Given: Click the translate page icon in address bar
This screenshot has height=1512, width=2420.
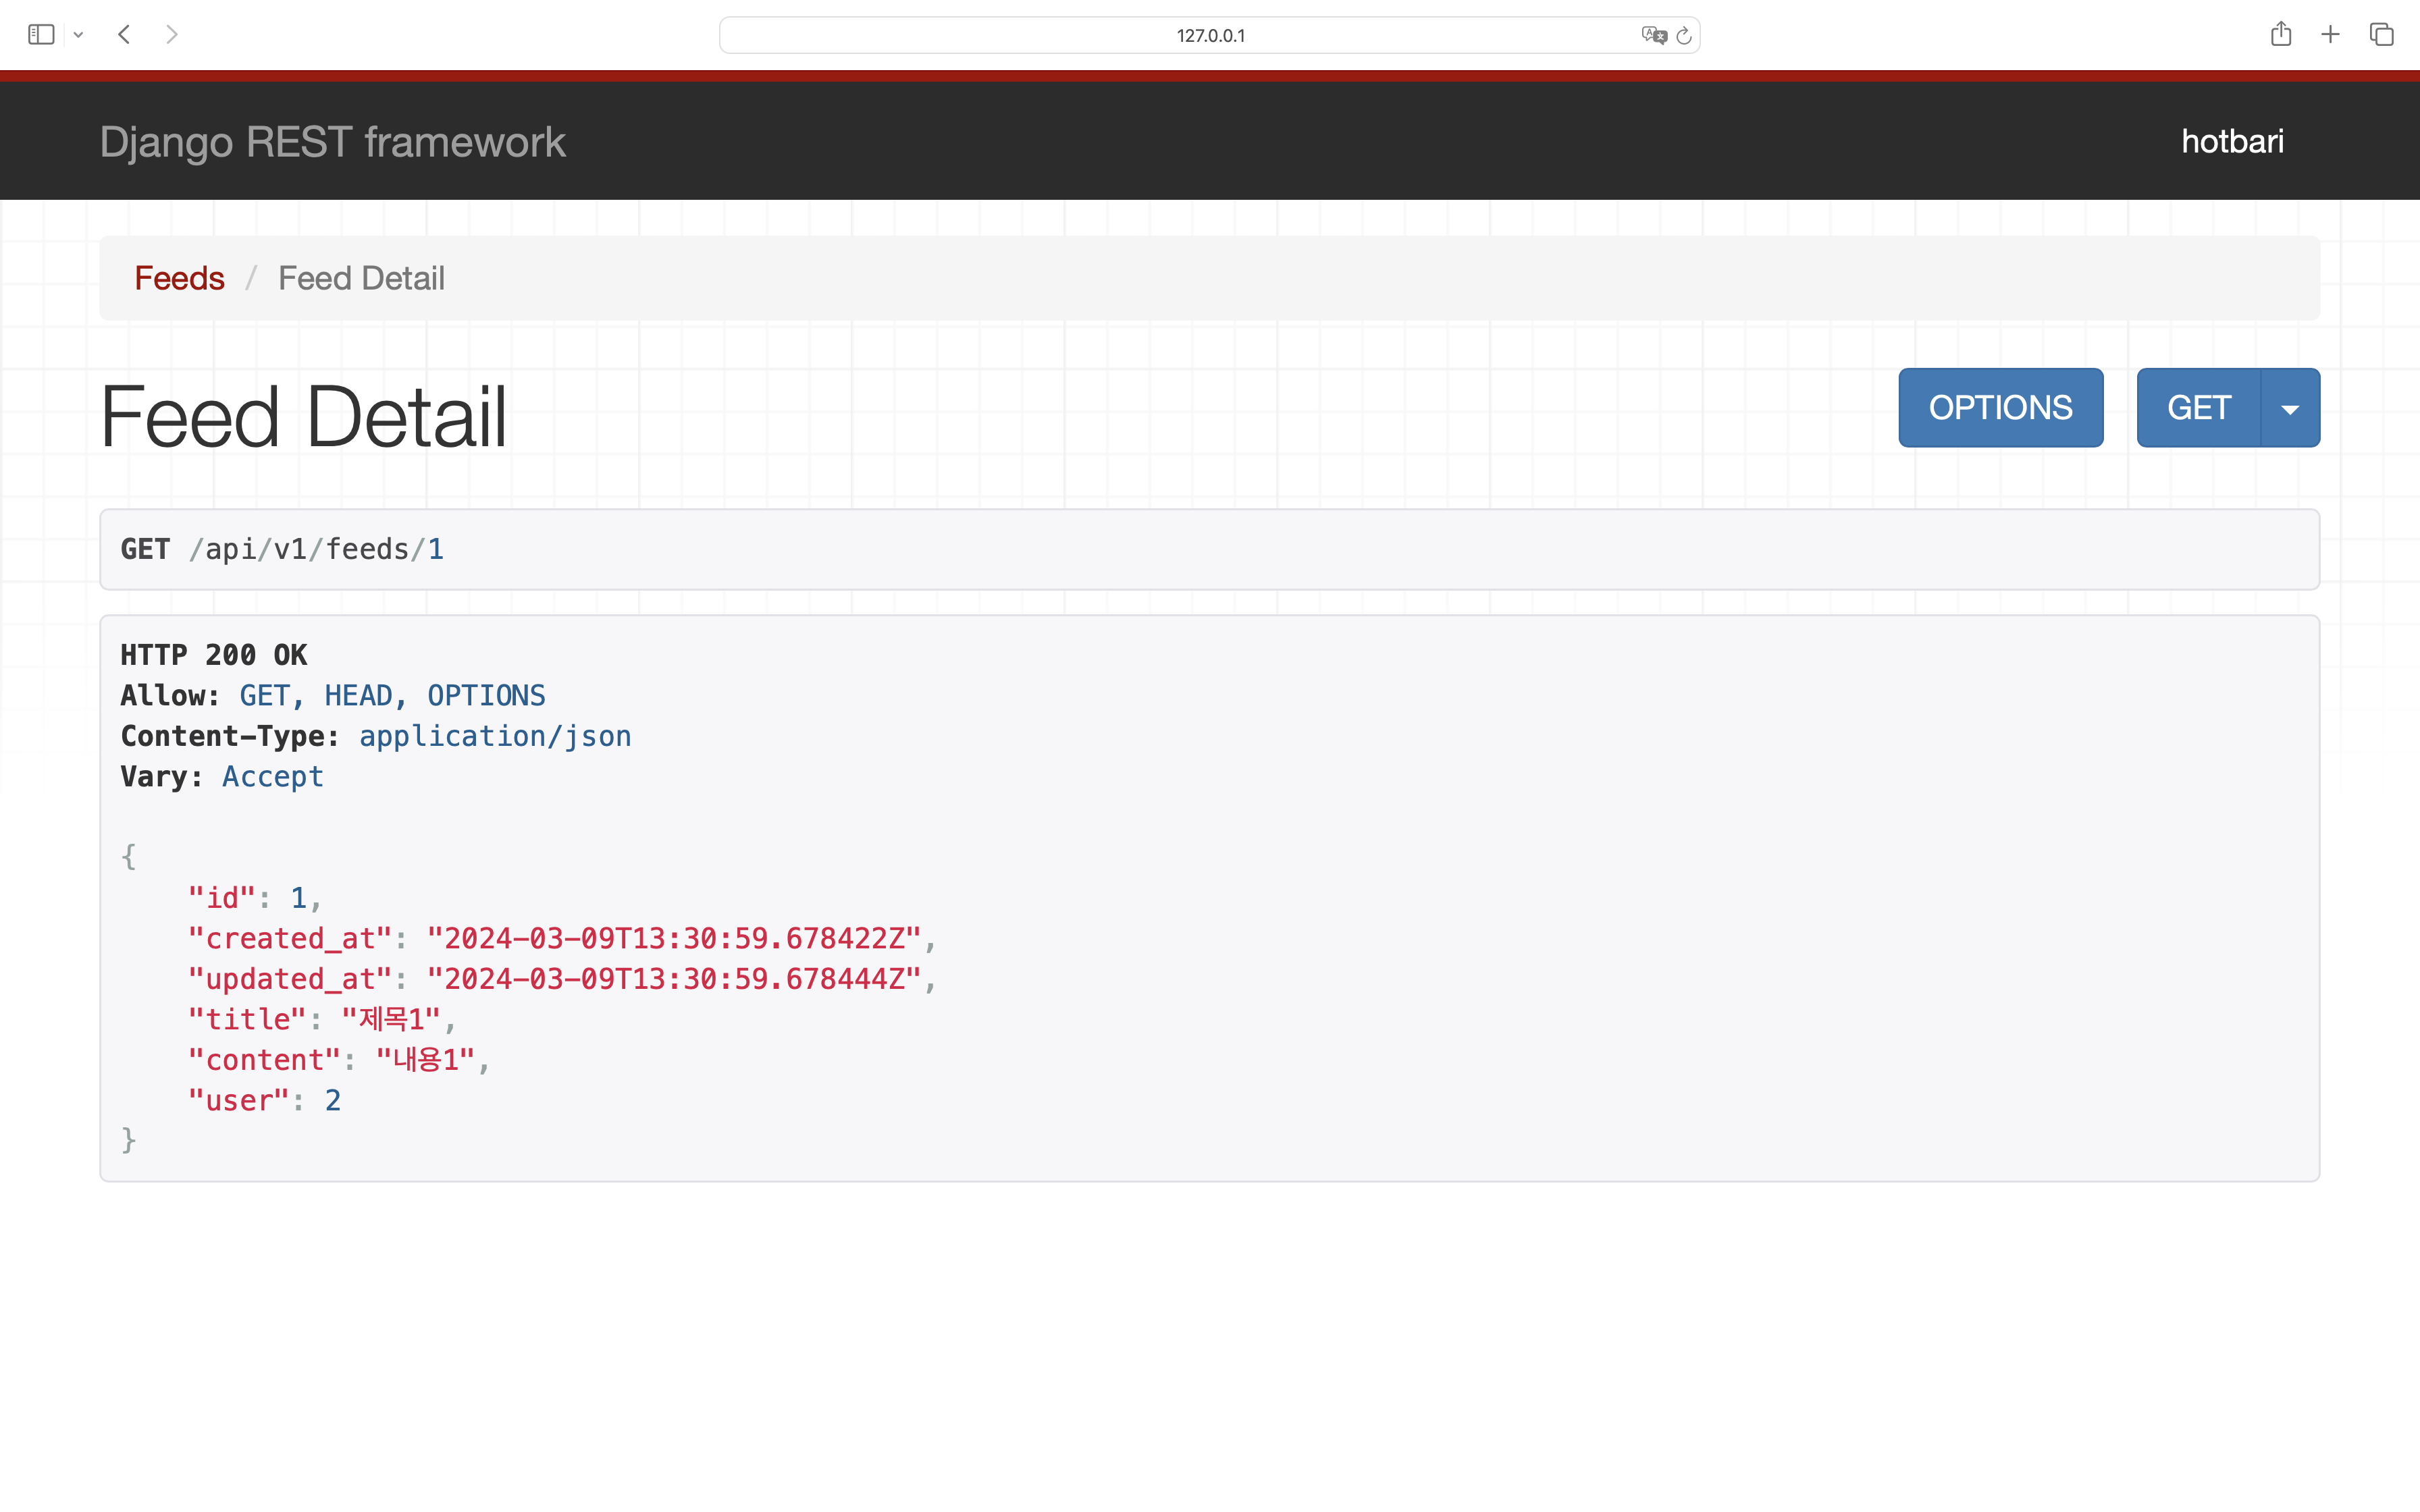Looking at the screenshot, I should pyautogui.click(x=1654, y=35).
